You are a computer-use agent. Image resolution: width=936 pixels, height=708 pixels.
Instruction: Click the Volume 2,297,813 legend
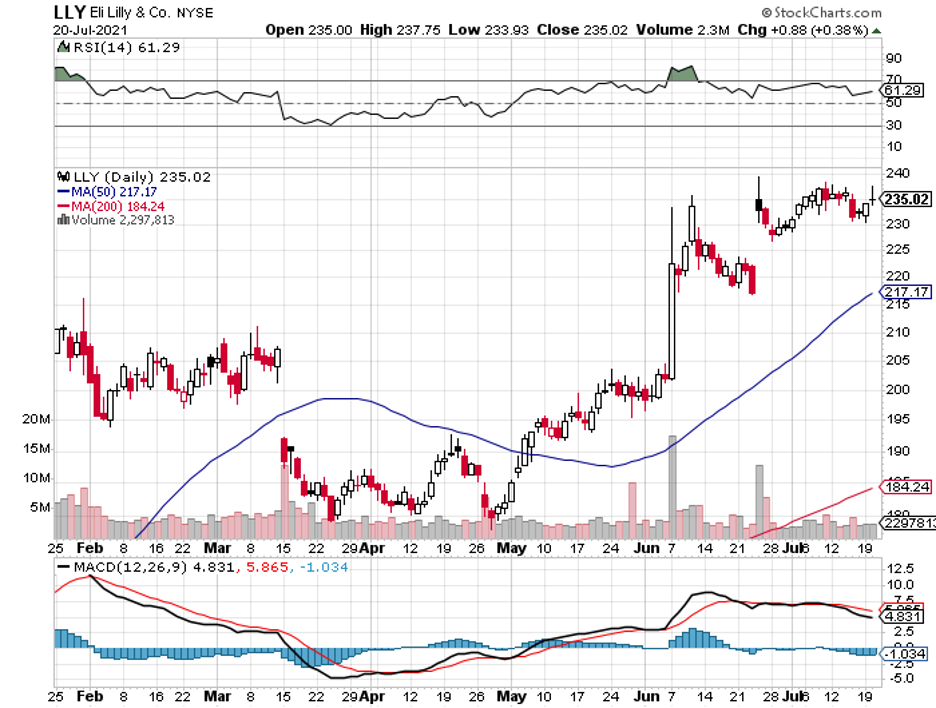pyautogui.click(x=123, y=220)
